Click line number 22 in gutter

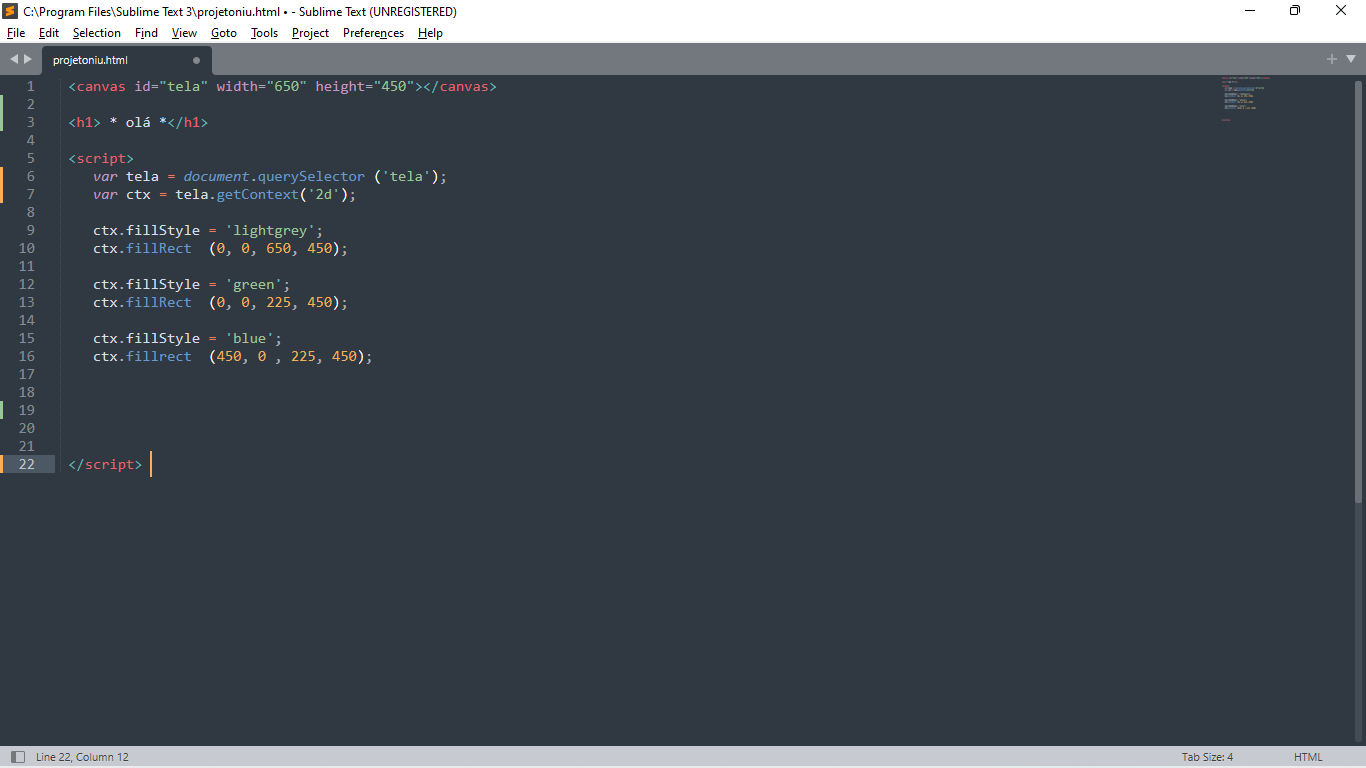26,464
